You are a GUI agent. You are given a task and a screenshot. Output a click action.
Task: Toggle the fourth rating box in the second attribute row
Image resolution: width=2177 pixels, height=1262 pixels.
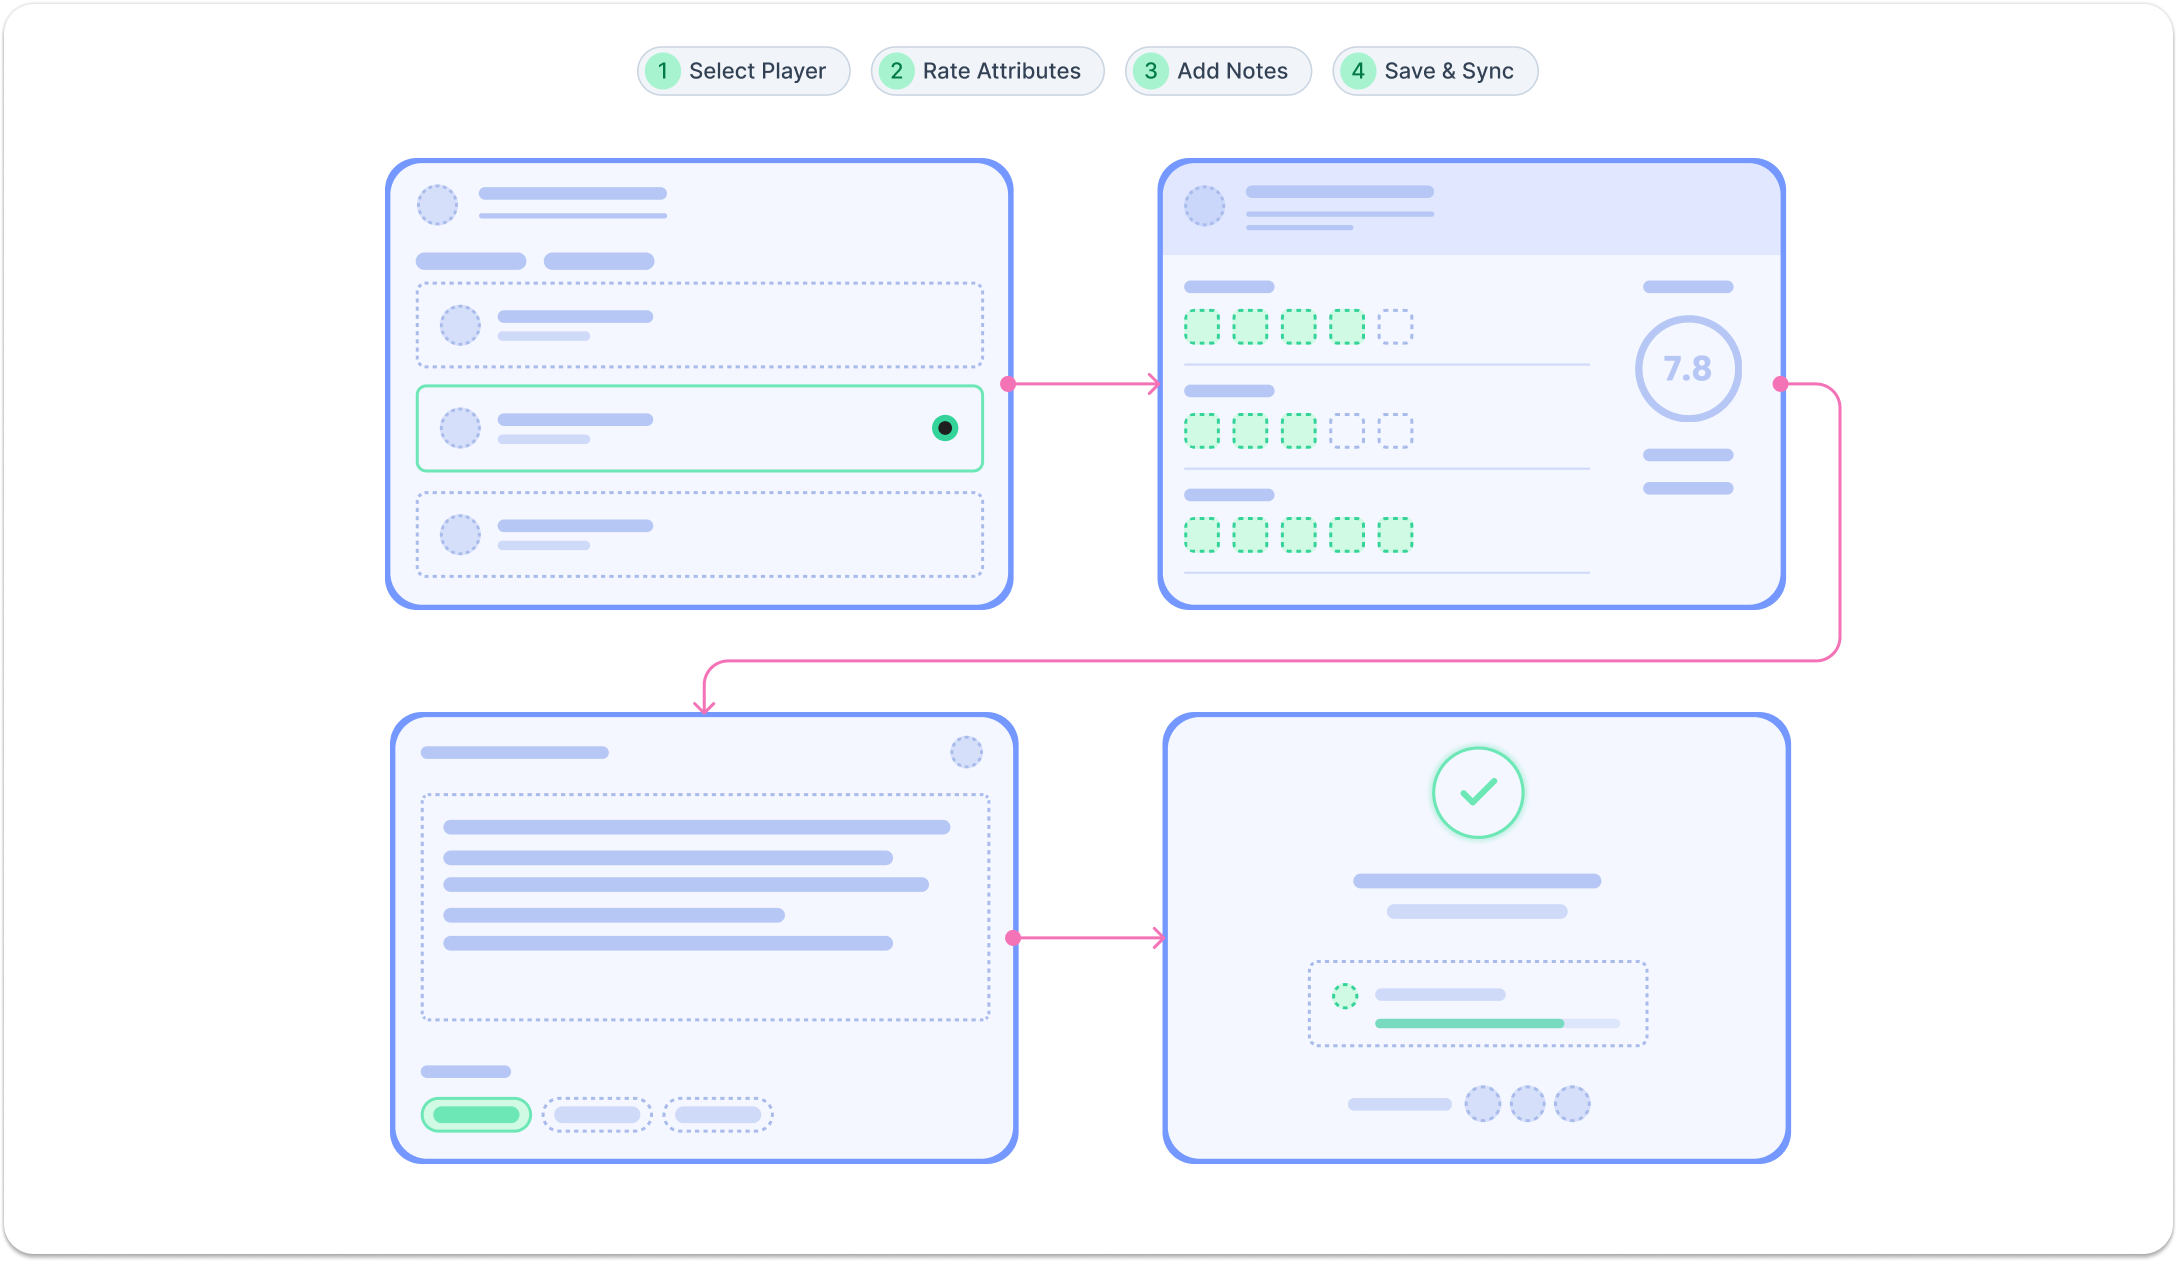point(1347,431)
